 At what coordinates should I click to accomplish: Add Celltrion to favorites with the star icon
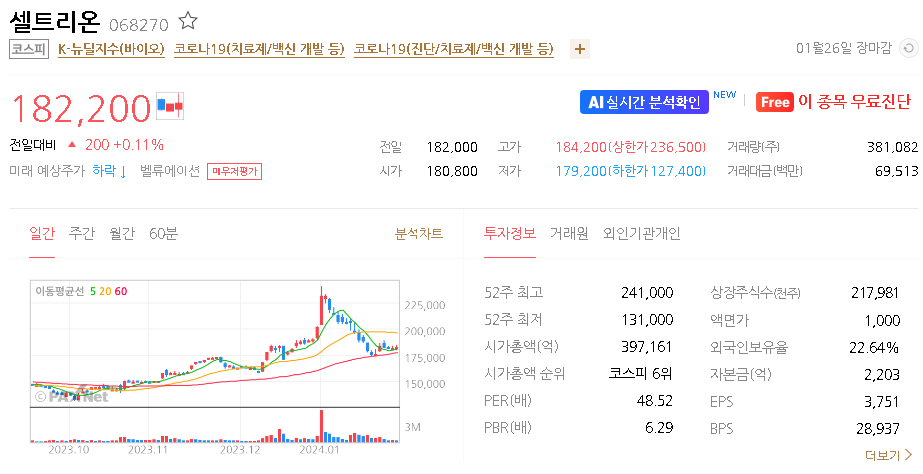[188, 21]
